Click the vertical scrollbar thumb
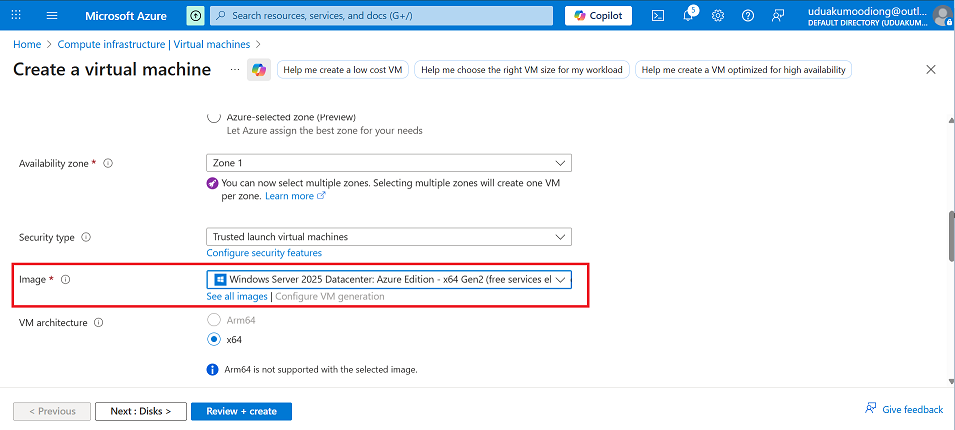 coord(951,238)
